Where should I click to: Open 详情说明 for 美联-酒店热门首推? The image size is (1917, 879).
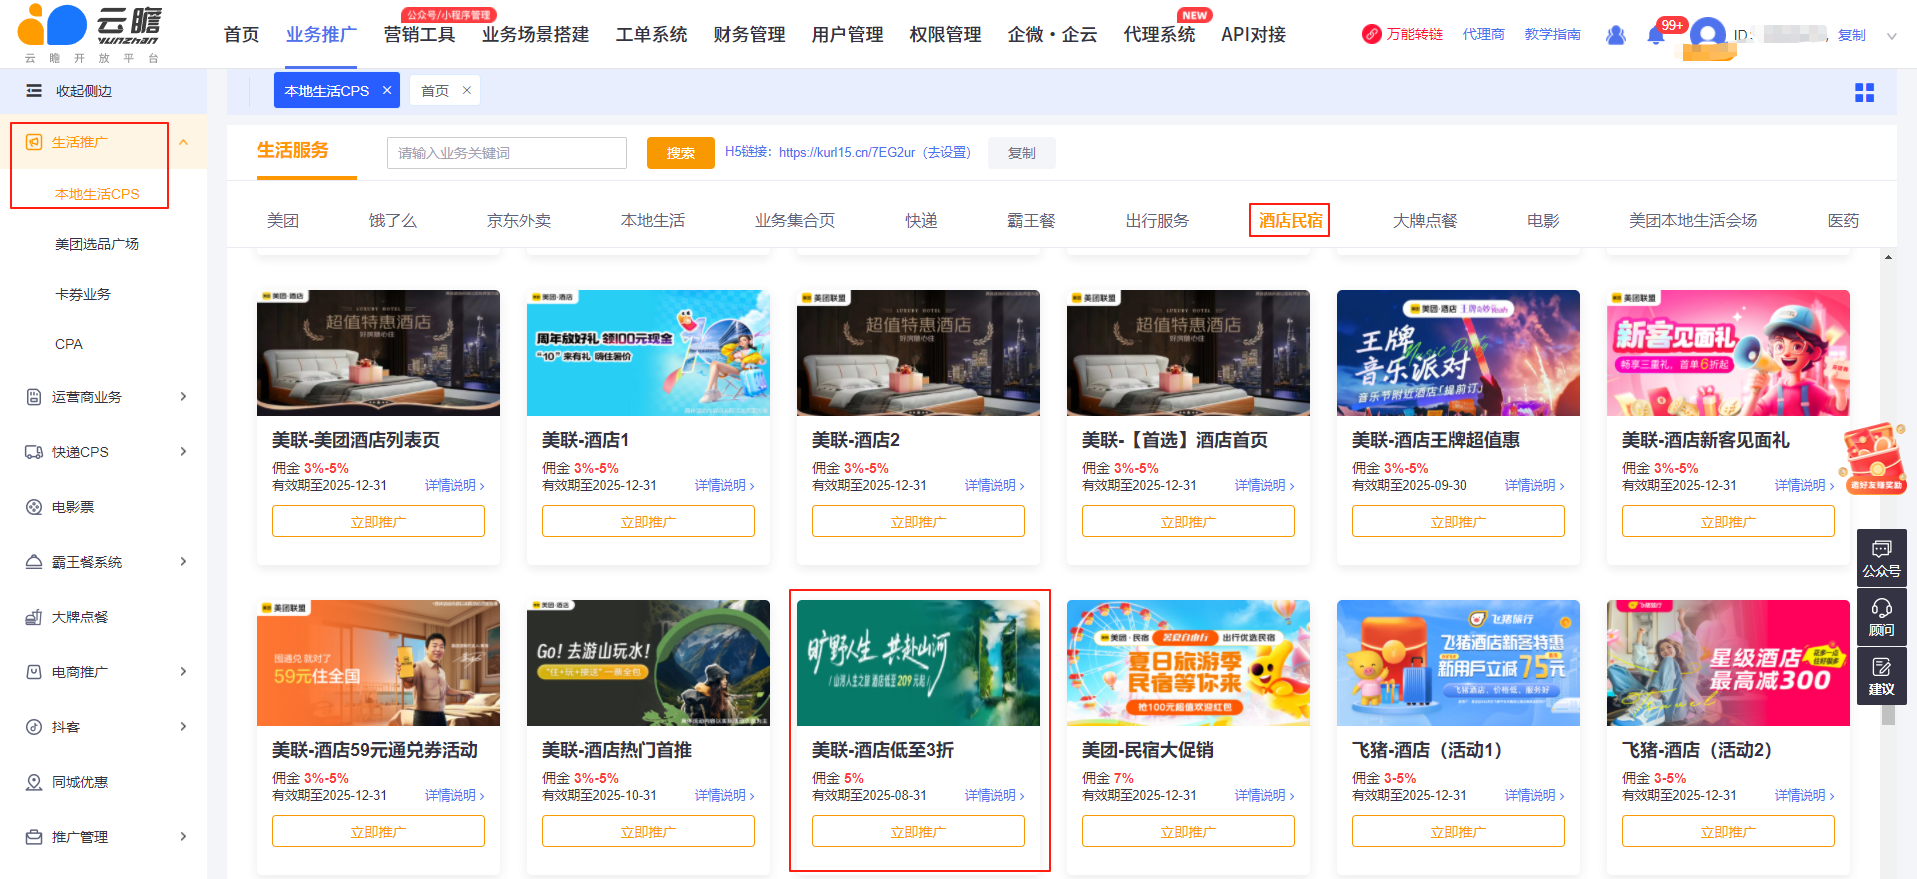click(x=724, y=795)
